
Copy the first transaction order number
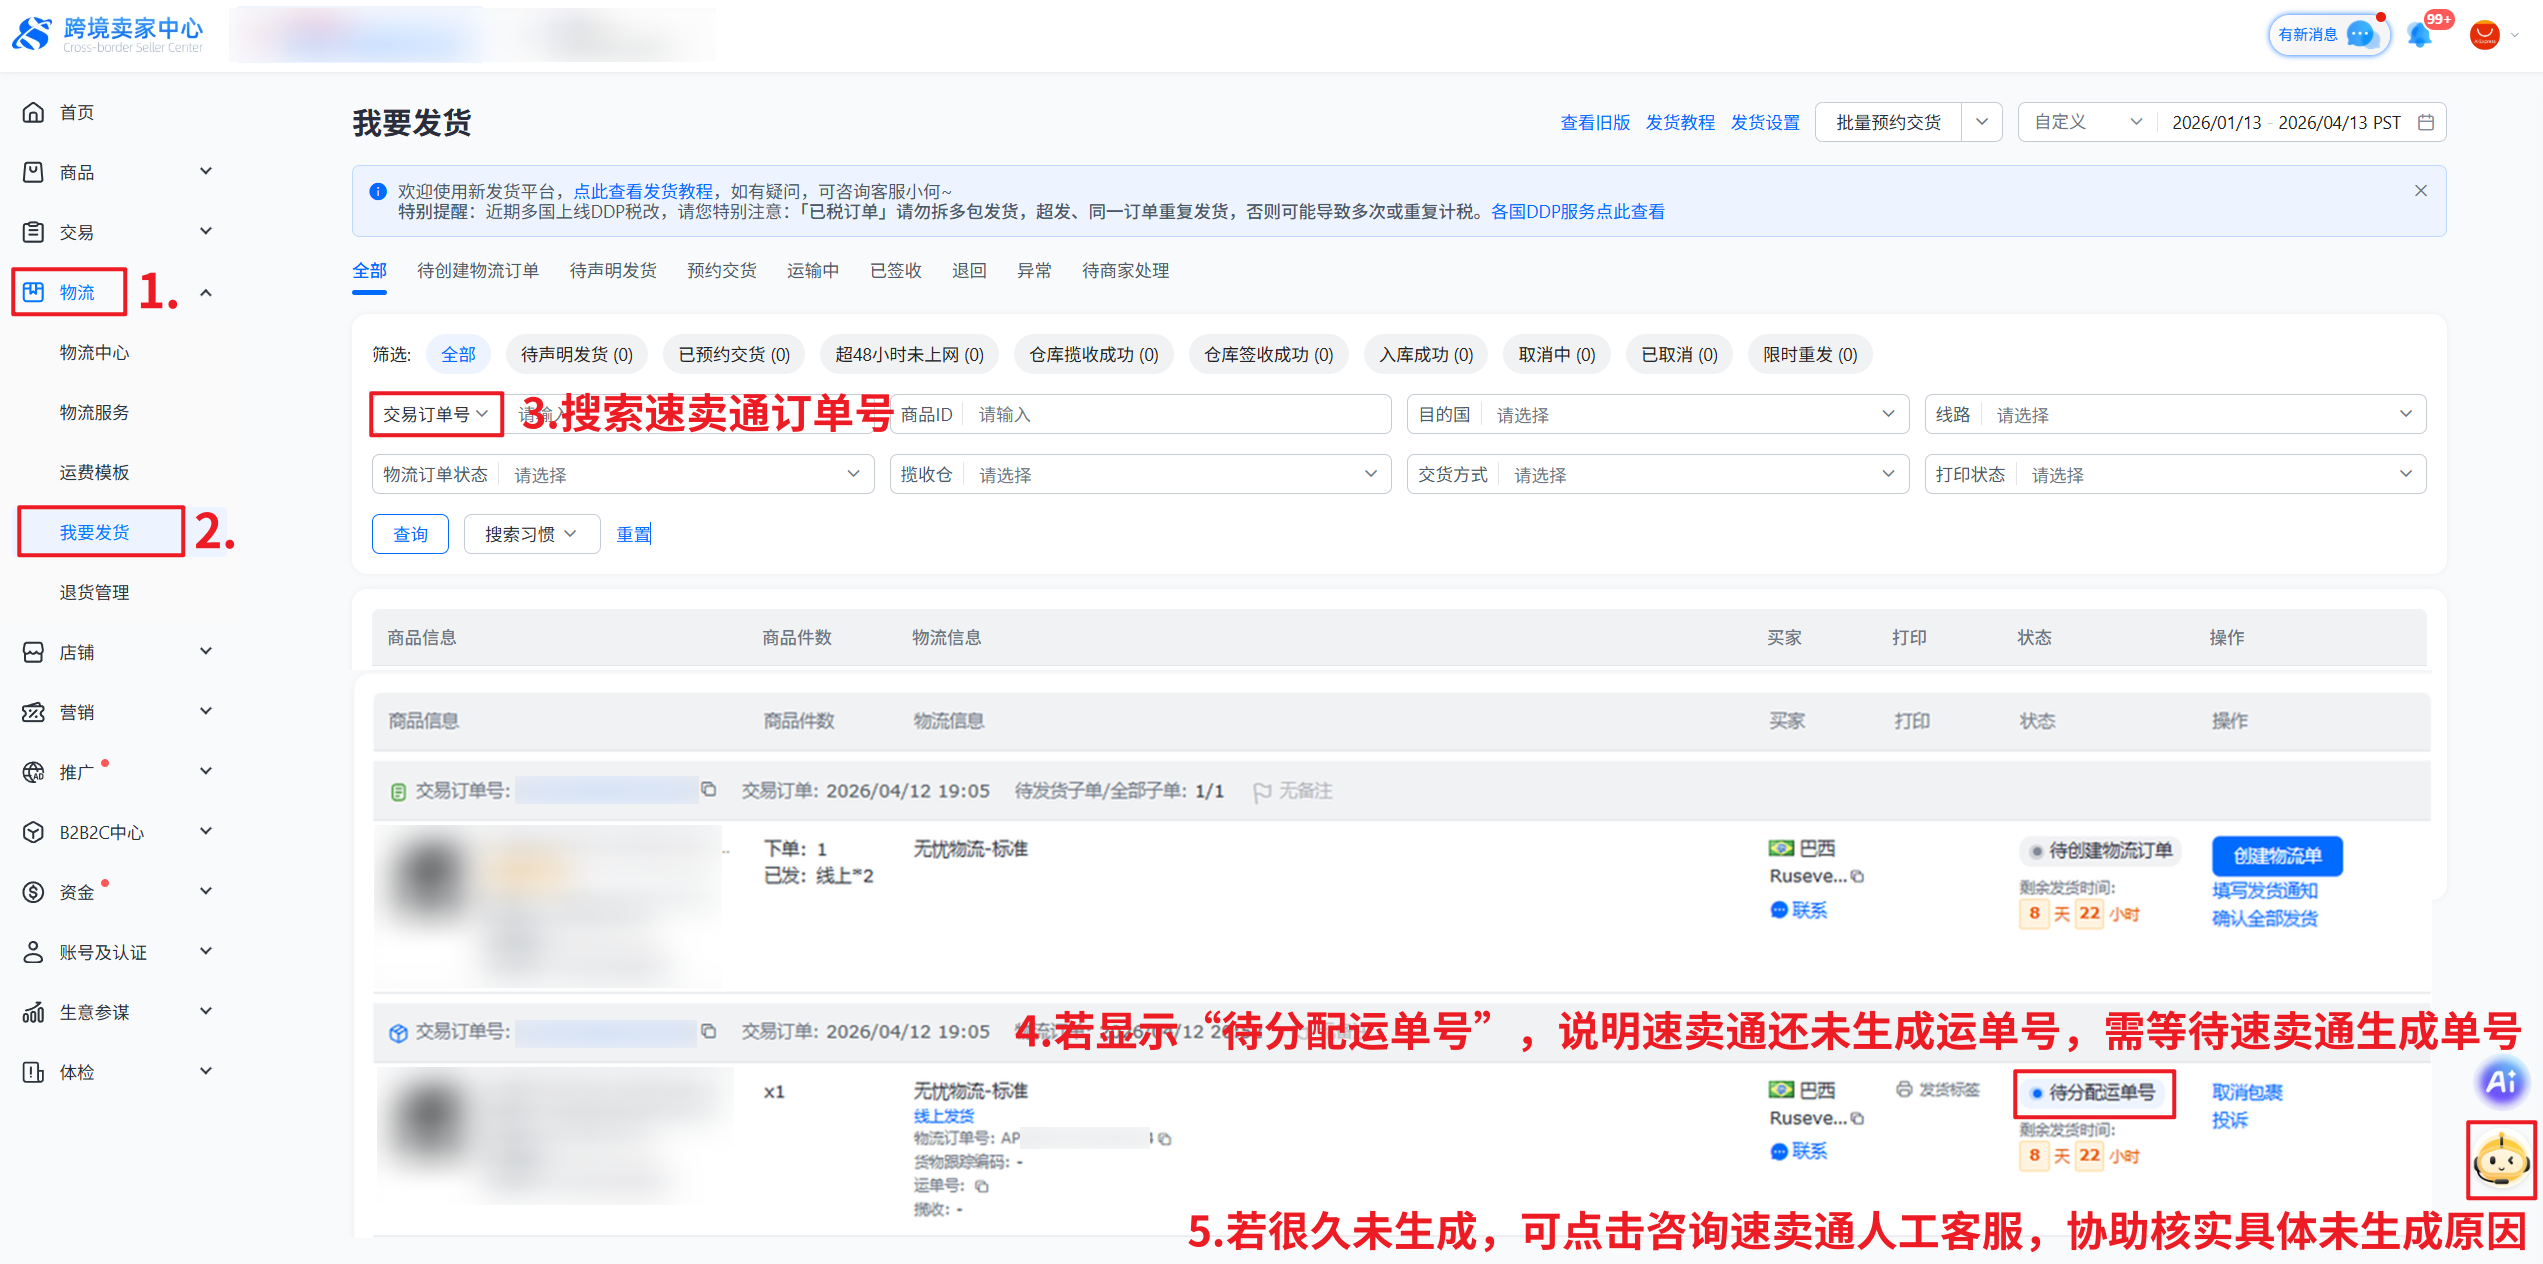[x=709, y=789]
